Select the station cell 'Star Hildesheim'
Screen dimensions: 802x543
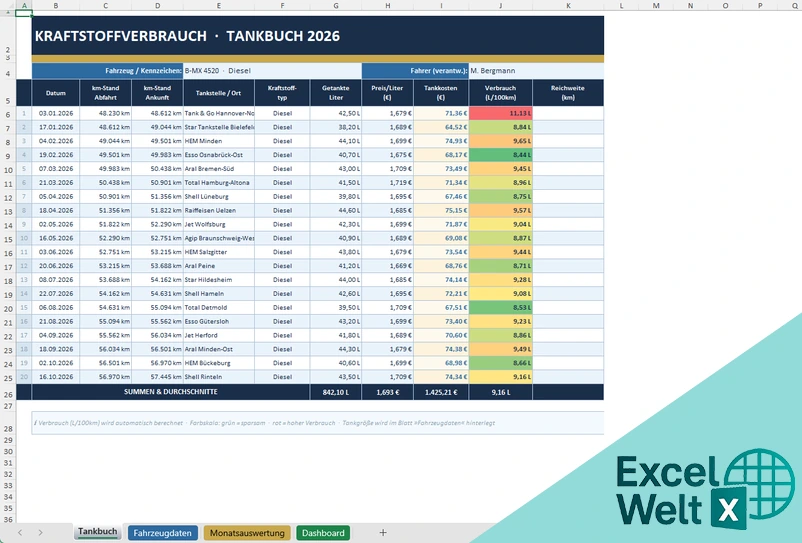click(x=218, y=279)
